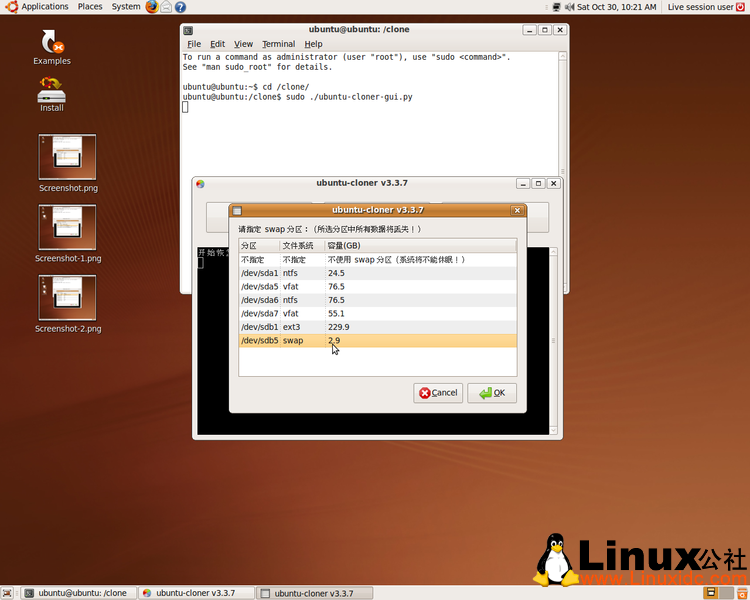Select the 不指定 no-swap row
This screenshot has height=600, width=750.
378,260
